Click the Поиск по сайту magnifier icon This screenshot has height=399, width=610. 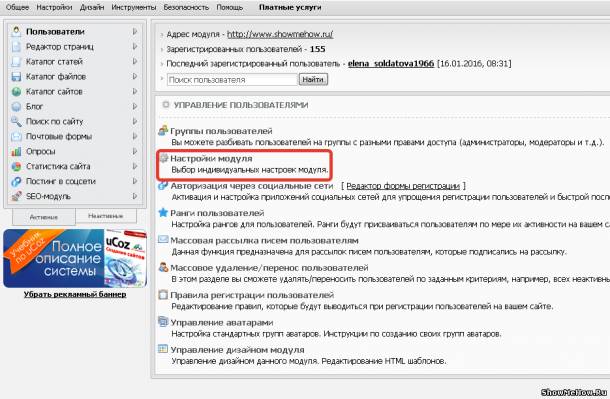tap(16, 121)
